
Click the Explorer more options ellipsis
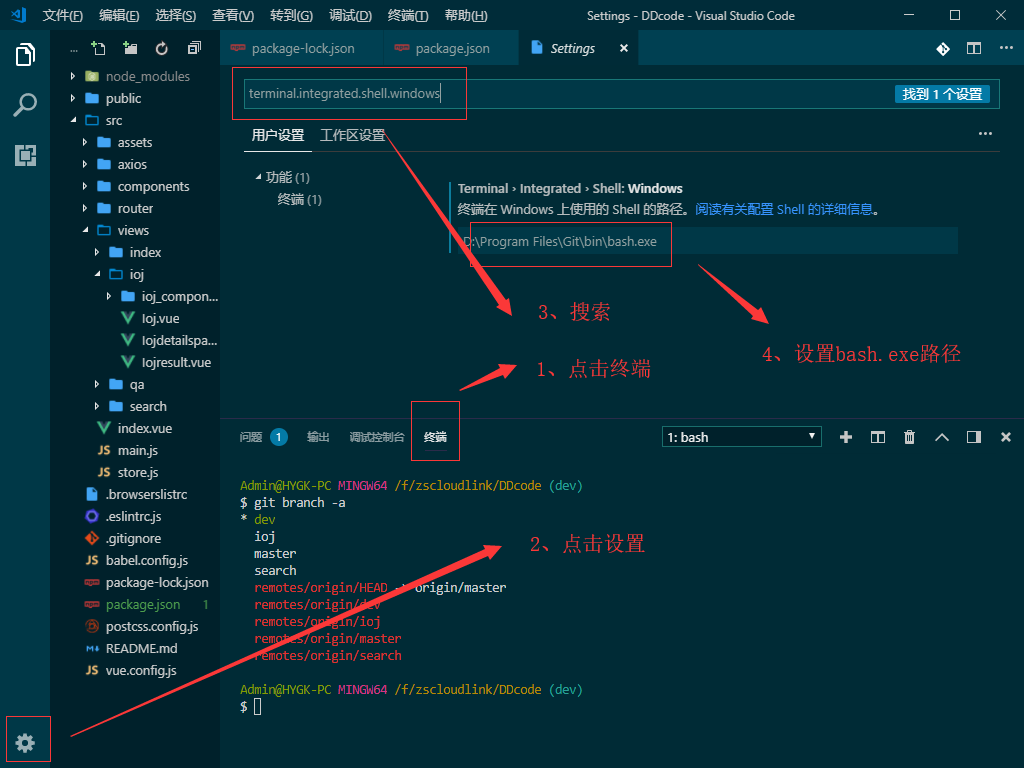(74, 50)
